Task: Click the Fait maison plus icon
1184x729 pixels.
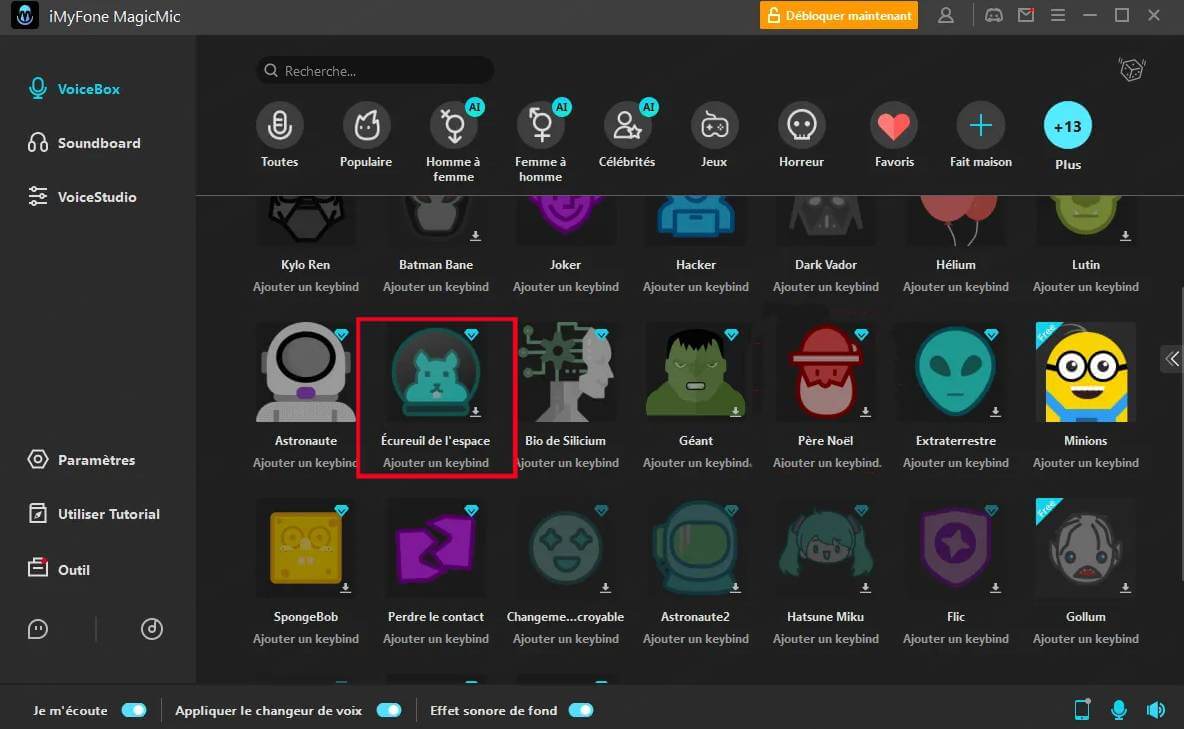Action: 981,125
